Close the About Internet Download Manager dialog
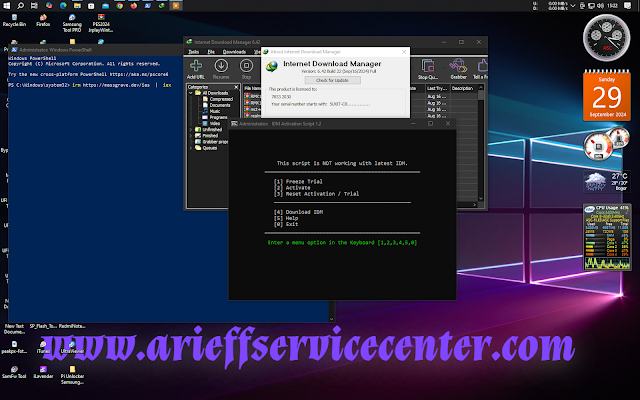Screen dimensions: 640x400 [404, 52]
